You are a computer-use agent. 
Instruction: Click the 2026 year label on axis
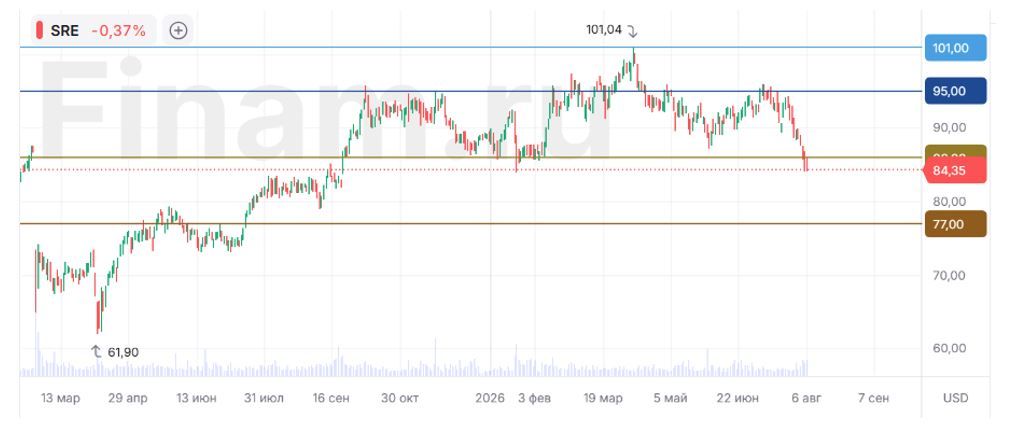click(490, 398)
